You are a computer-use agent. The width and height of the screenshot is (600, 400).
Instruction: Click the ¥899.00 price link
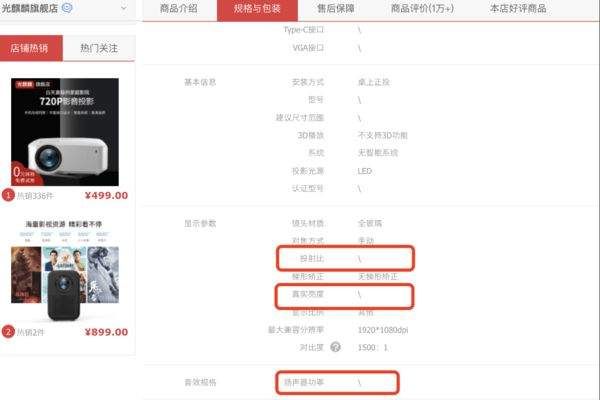(x=106, y=332)
